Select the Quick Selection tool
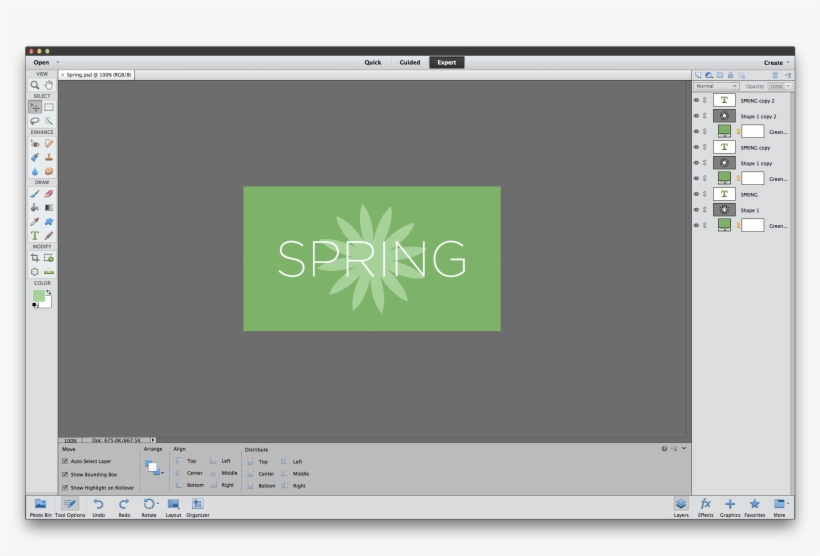This screenshot has width=820, height=556. coord(49,121)
